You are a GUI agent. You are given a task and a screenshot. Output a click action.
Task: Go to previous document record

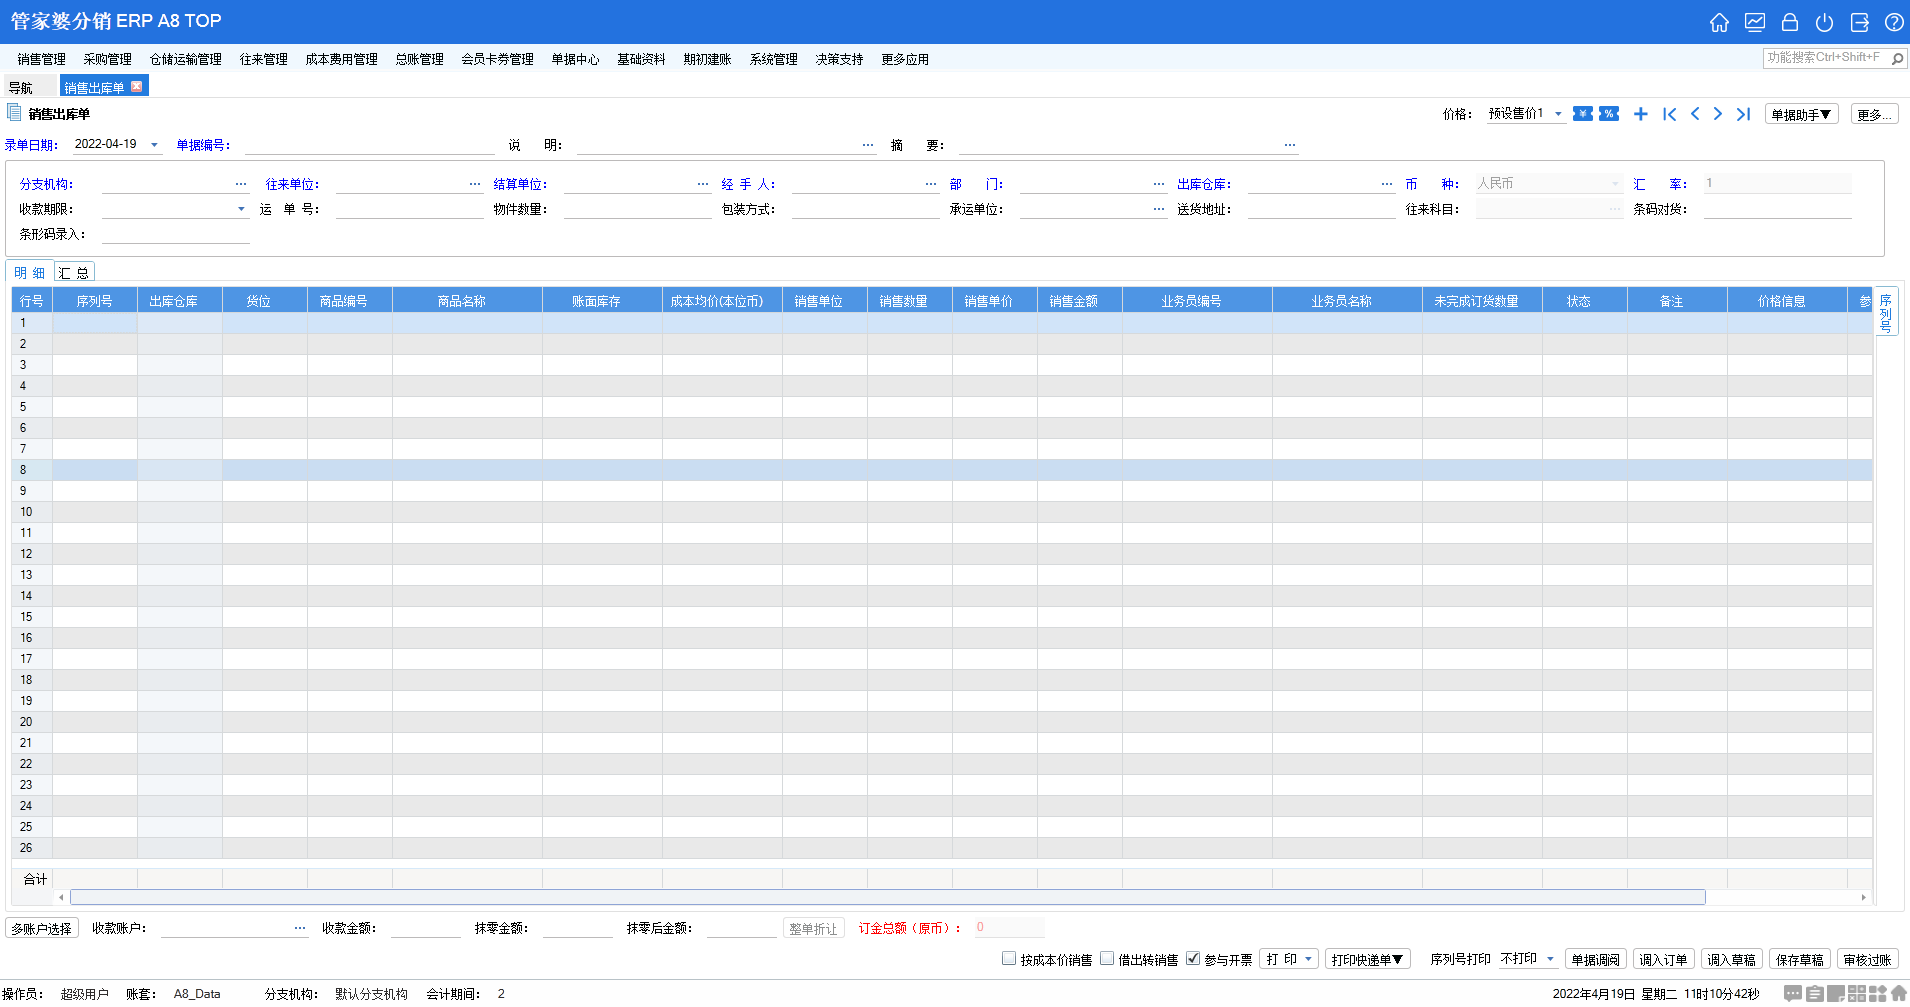click(x=1695, y=114)
